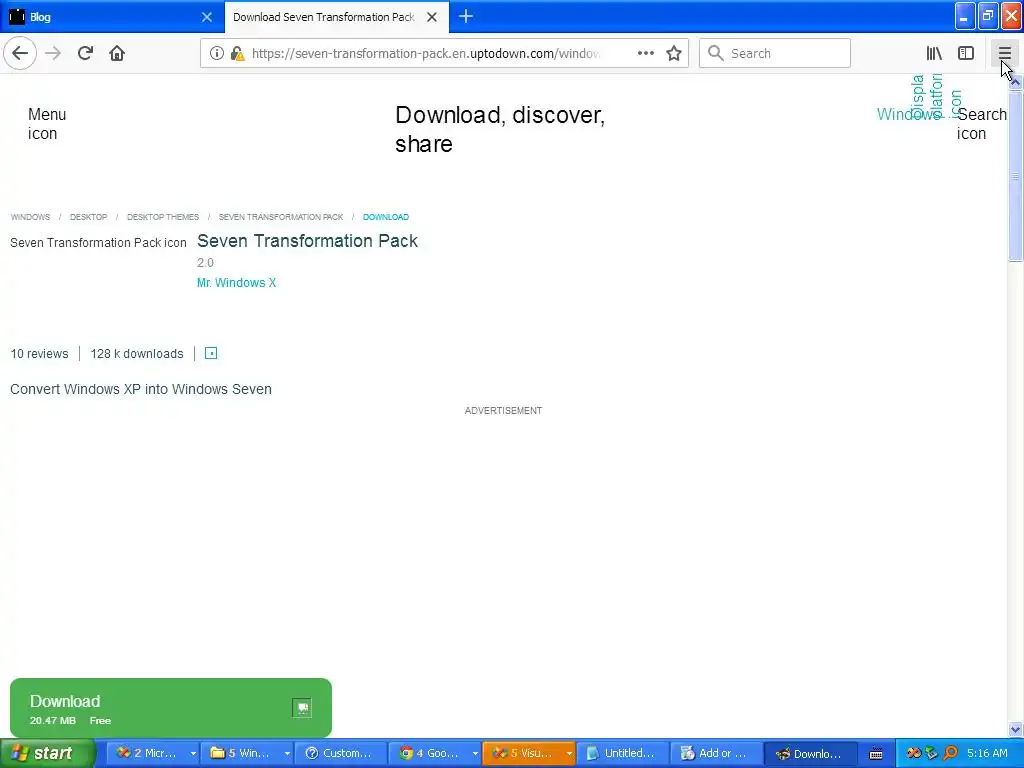Viewport: 1024px width, 768px height.
Task: Open the Library icon in toolbar
Action: pyautogui.click(x=934, y=53)
